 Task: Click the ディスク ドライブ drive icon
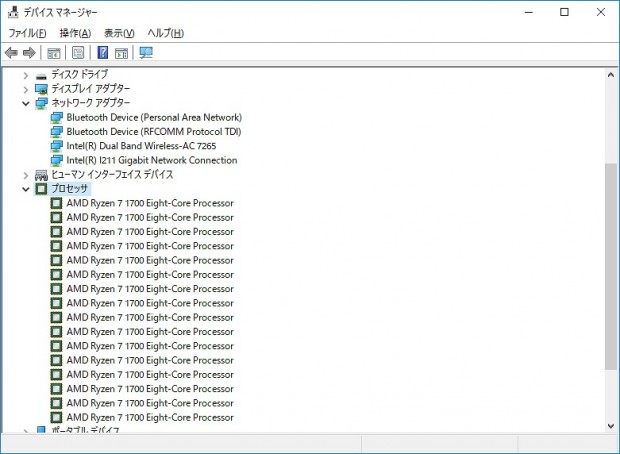[41, 76]
